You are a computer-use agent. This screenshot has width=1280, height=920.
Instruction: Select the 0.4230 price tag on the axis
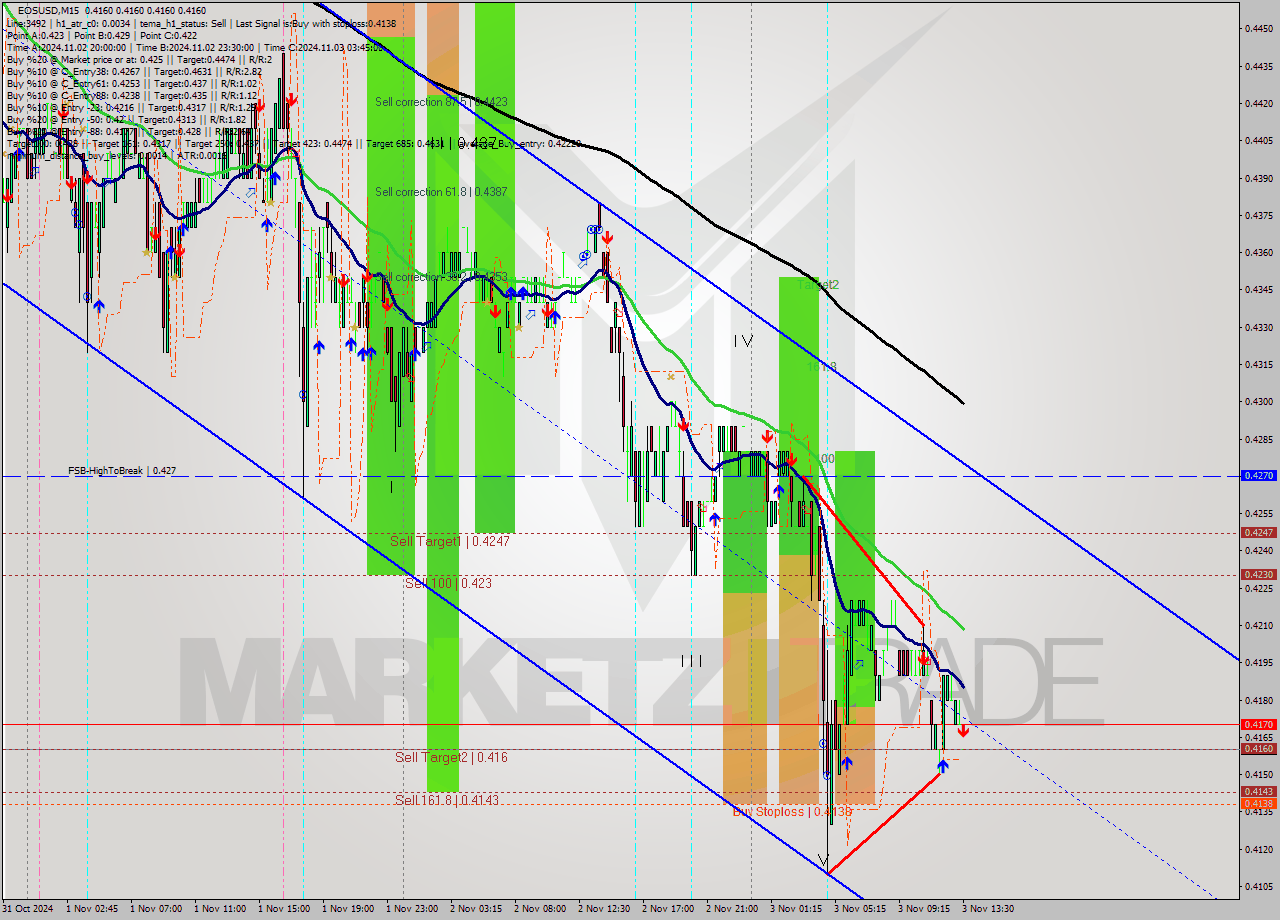(x=1257, y=575)
